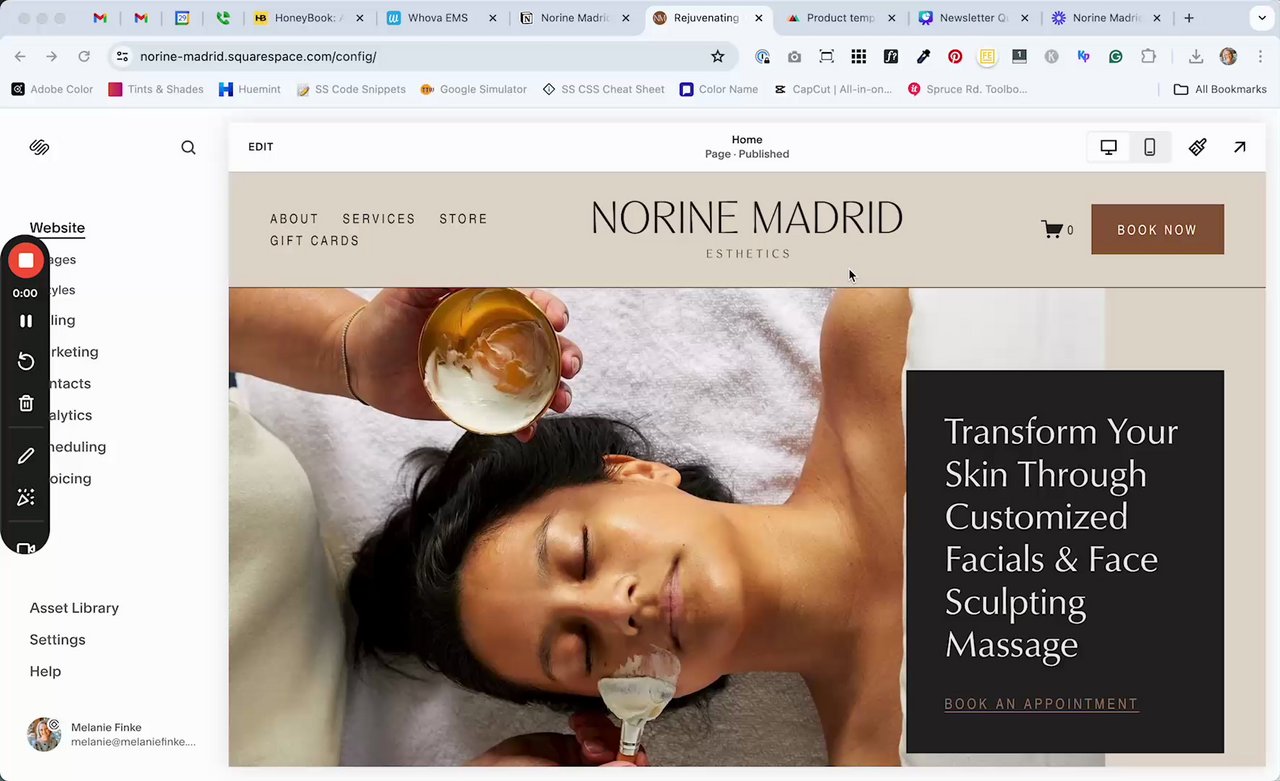Go back in browser history

20,57
